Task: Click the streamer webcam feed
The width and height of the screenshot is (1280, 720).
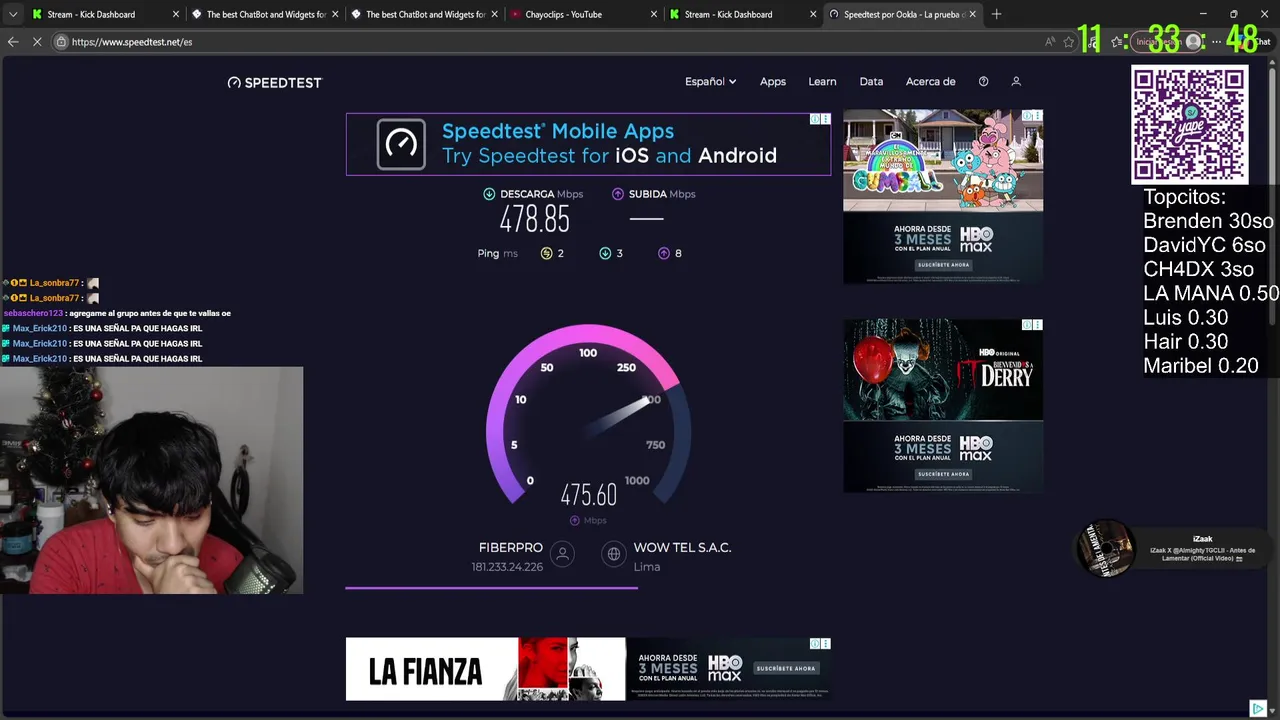Action: [151, 480]
